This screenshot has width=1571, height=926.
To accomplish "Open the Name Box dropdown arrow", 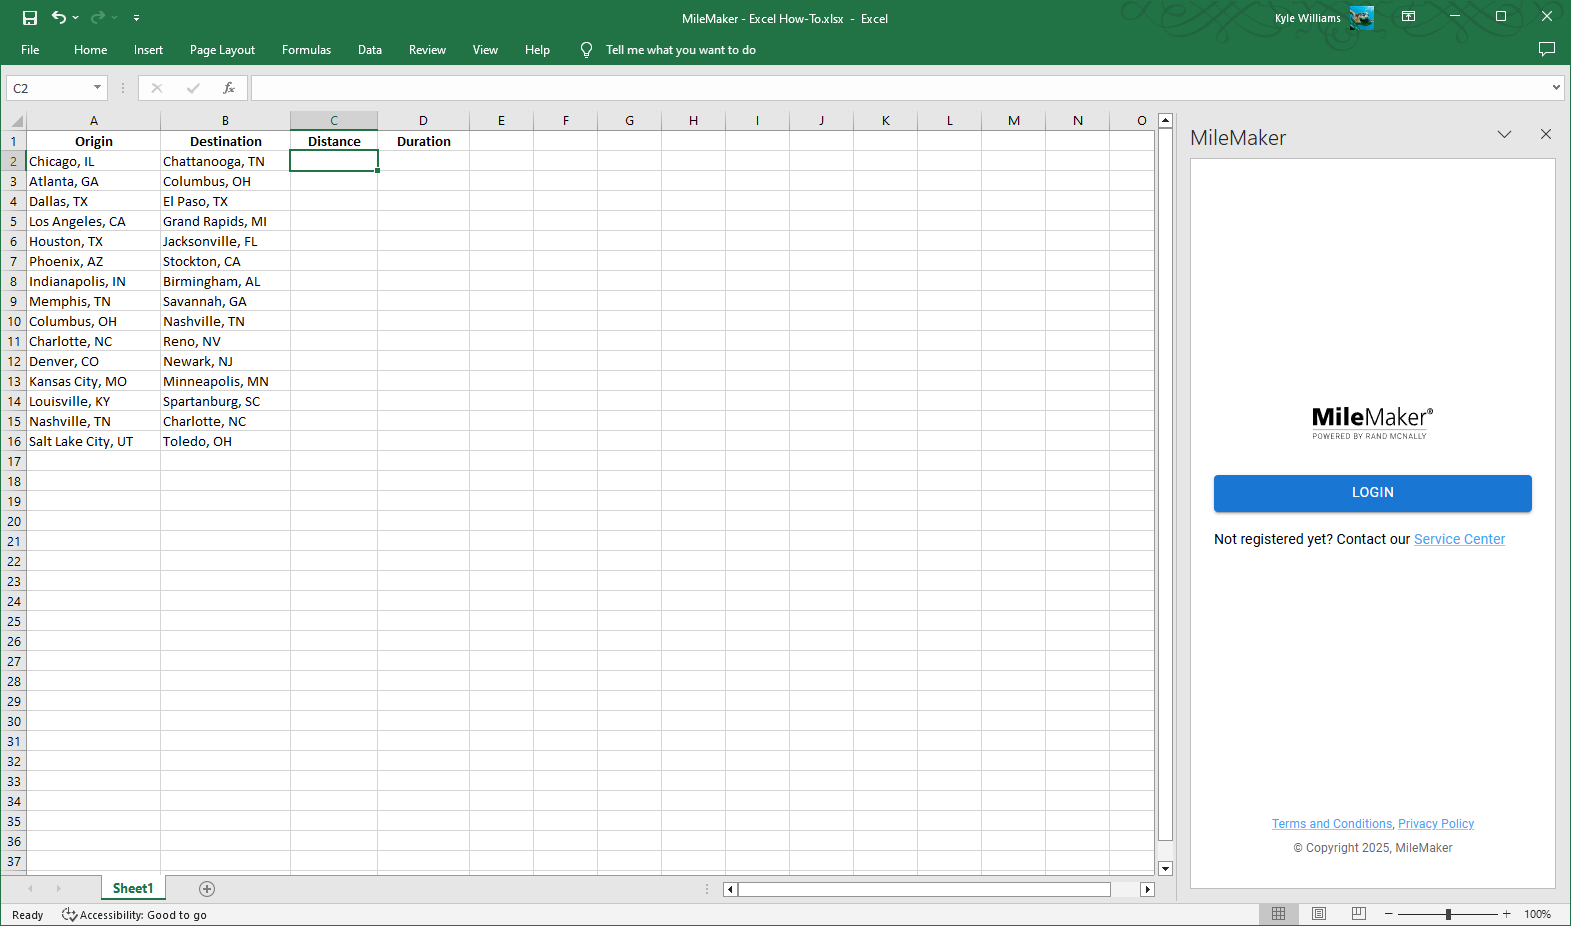I will pos(97,88).
